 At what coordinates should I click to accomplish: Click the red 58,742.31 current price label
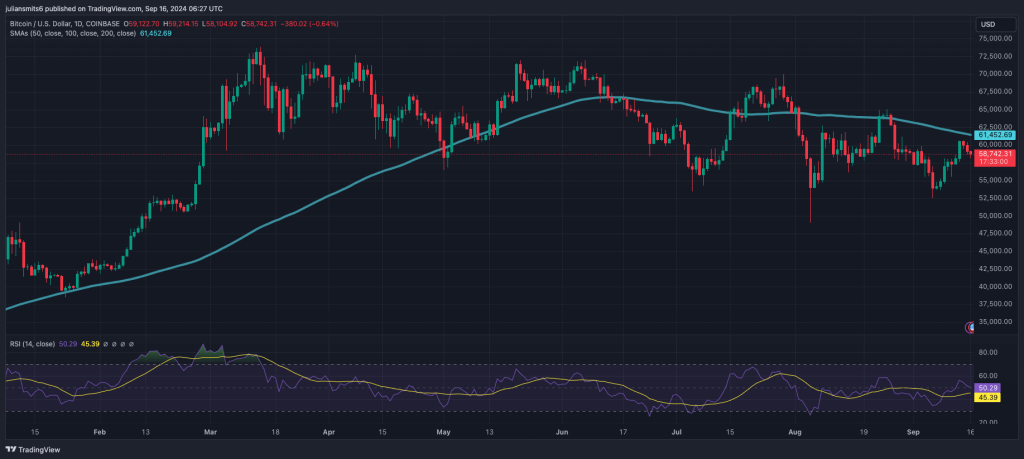click(x=995, y=153)
